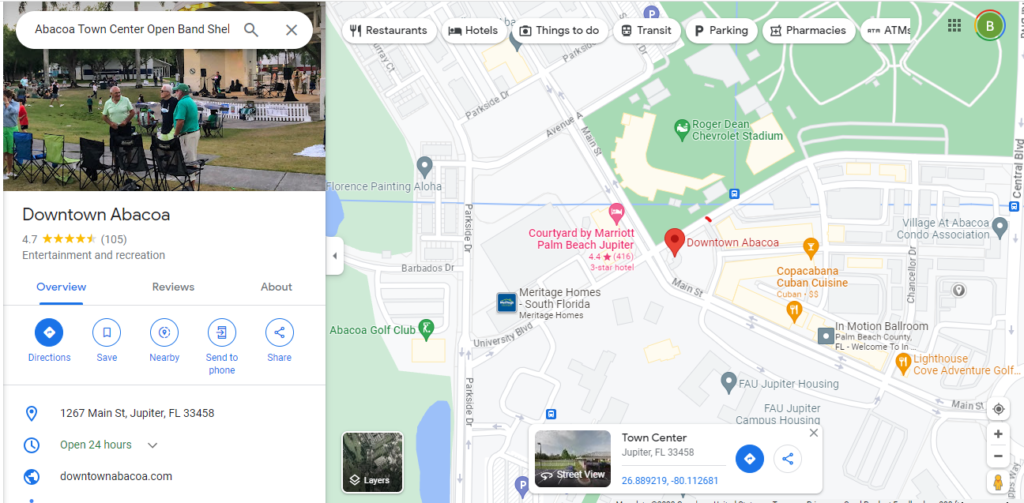Zoom in with the plus button
The image size is (1024, 503).
click(x=998, y=434)
